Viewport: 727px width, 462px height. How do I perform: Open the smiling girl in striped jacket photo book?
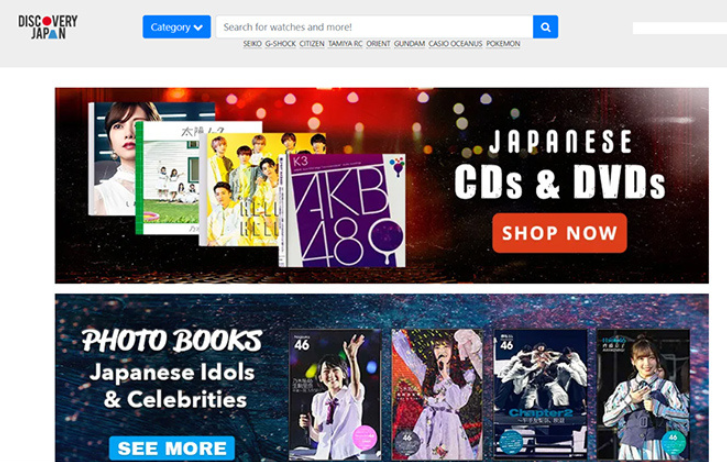643,394
